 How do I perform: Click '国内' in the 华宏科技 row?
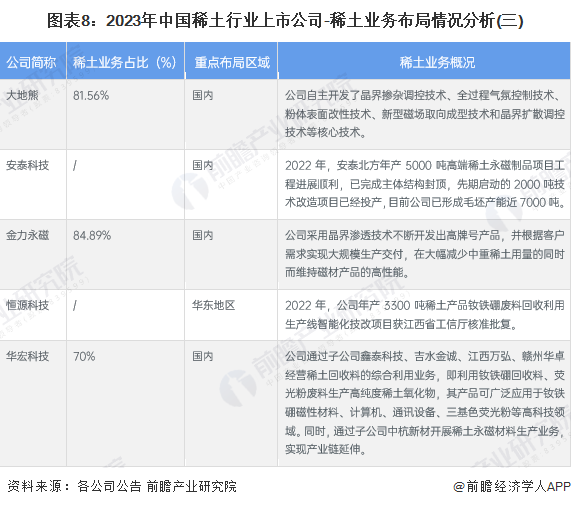(x=203, y=356)
